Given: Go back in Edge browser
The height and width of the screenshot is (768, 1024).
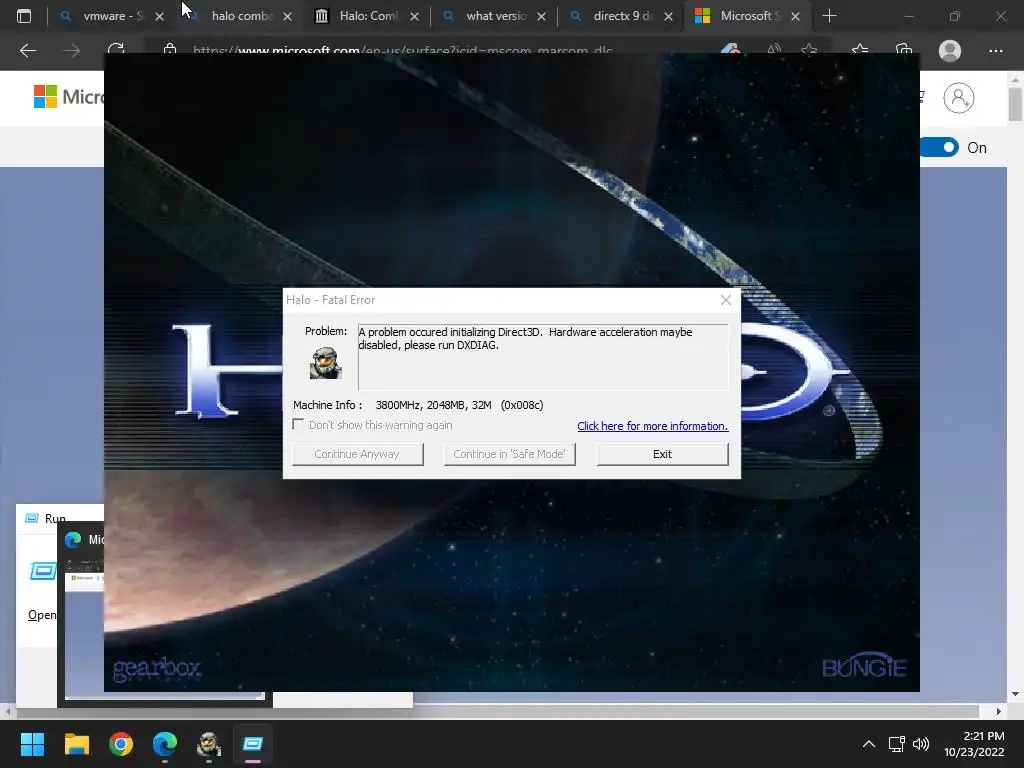Looking at the screenshot, I should coord(28,50).
